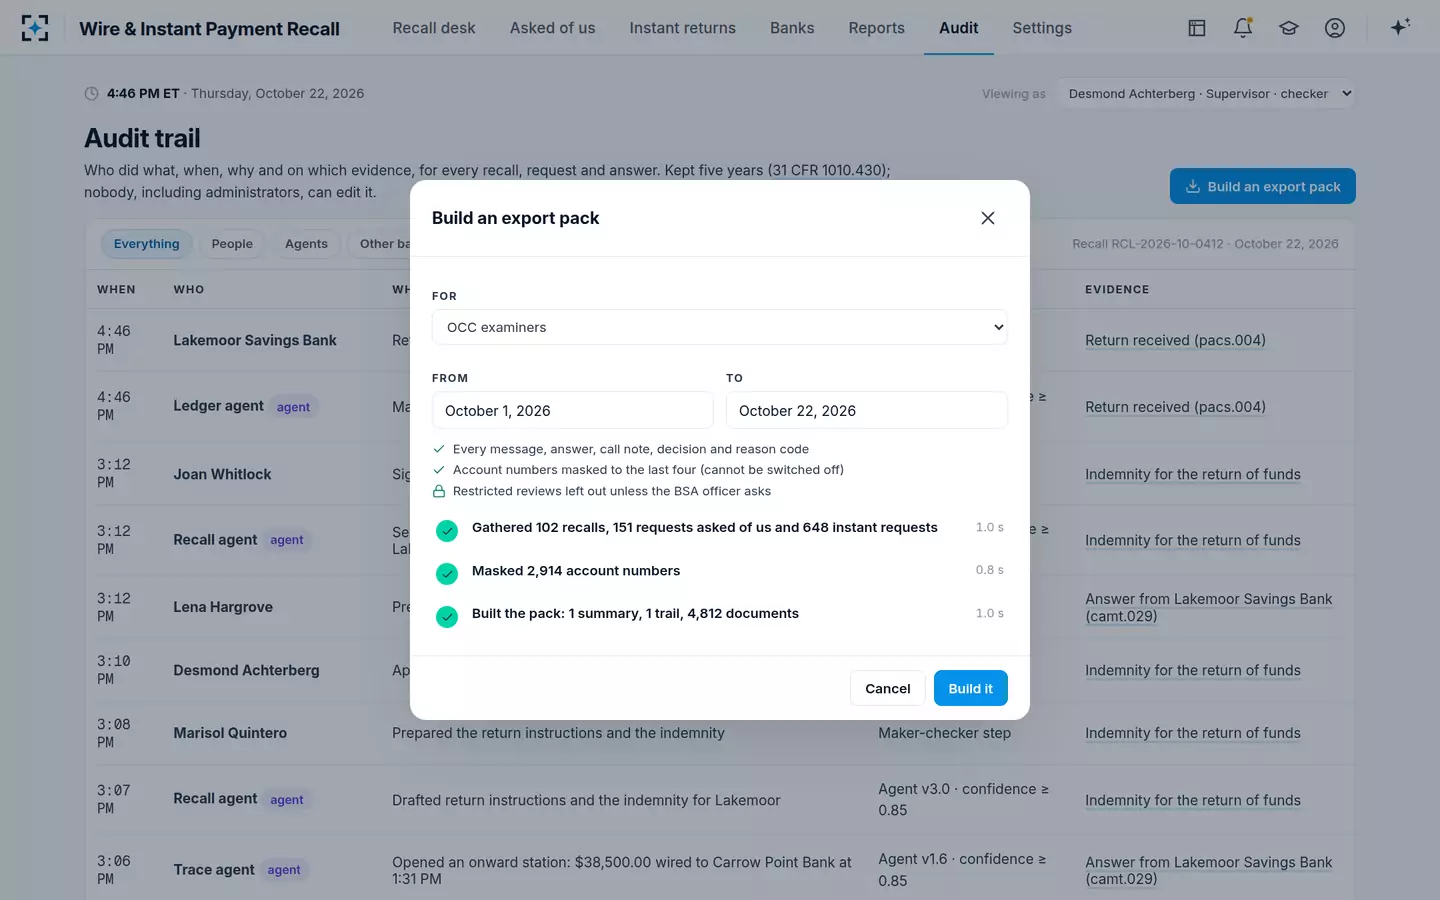1440x900 pixels.
Task: Click the name Joan Whitlock
Action: click(x=222, y=474)
